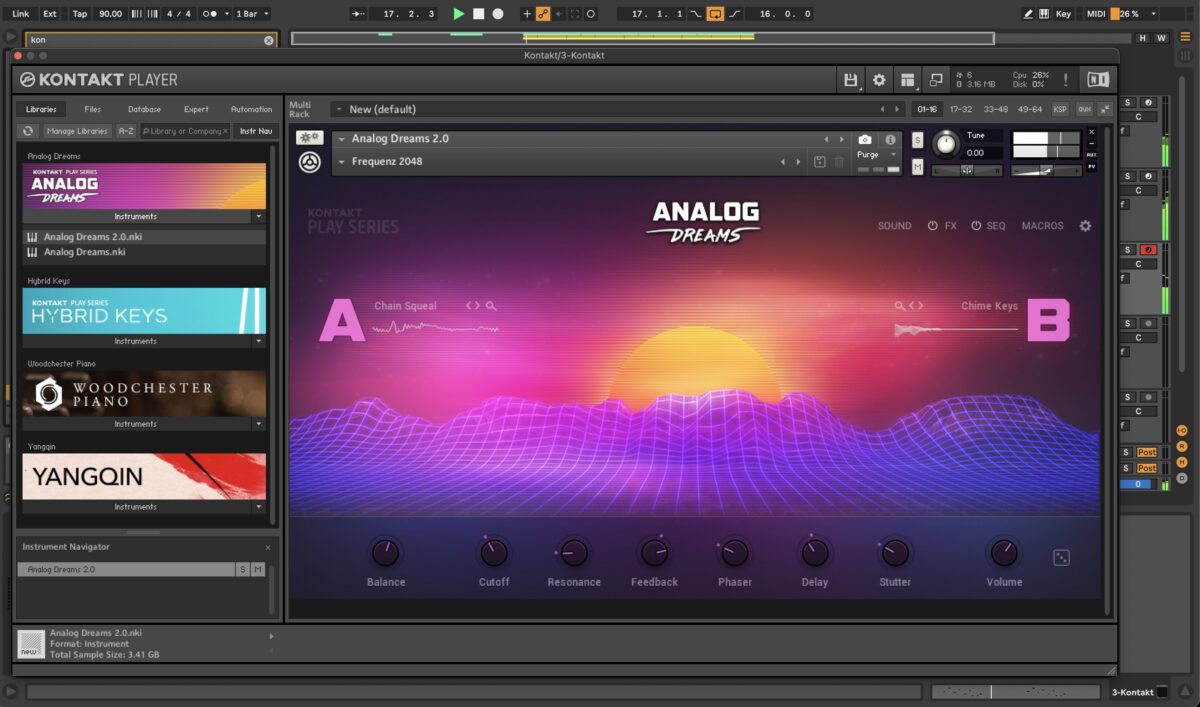The height and width of the screenshot is (707, 1200).
Task: Click the NI logo button in Kontakt header
Action: (x=1098, y=80)
